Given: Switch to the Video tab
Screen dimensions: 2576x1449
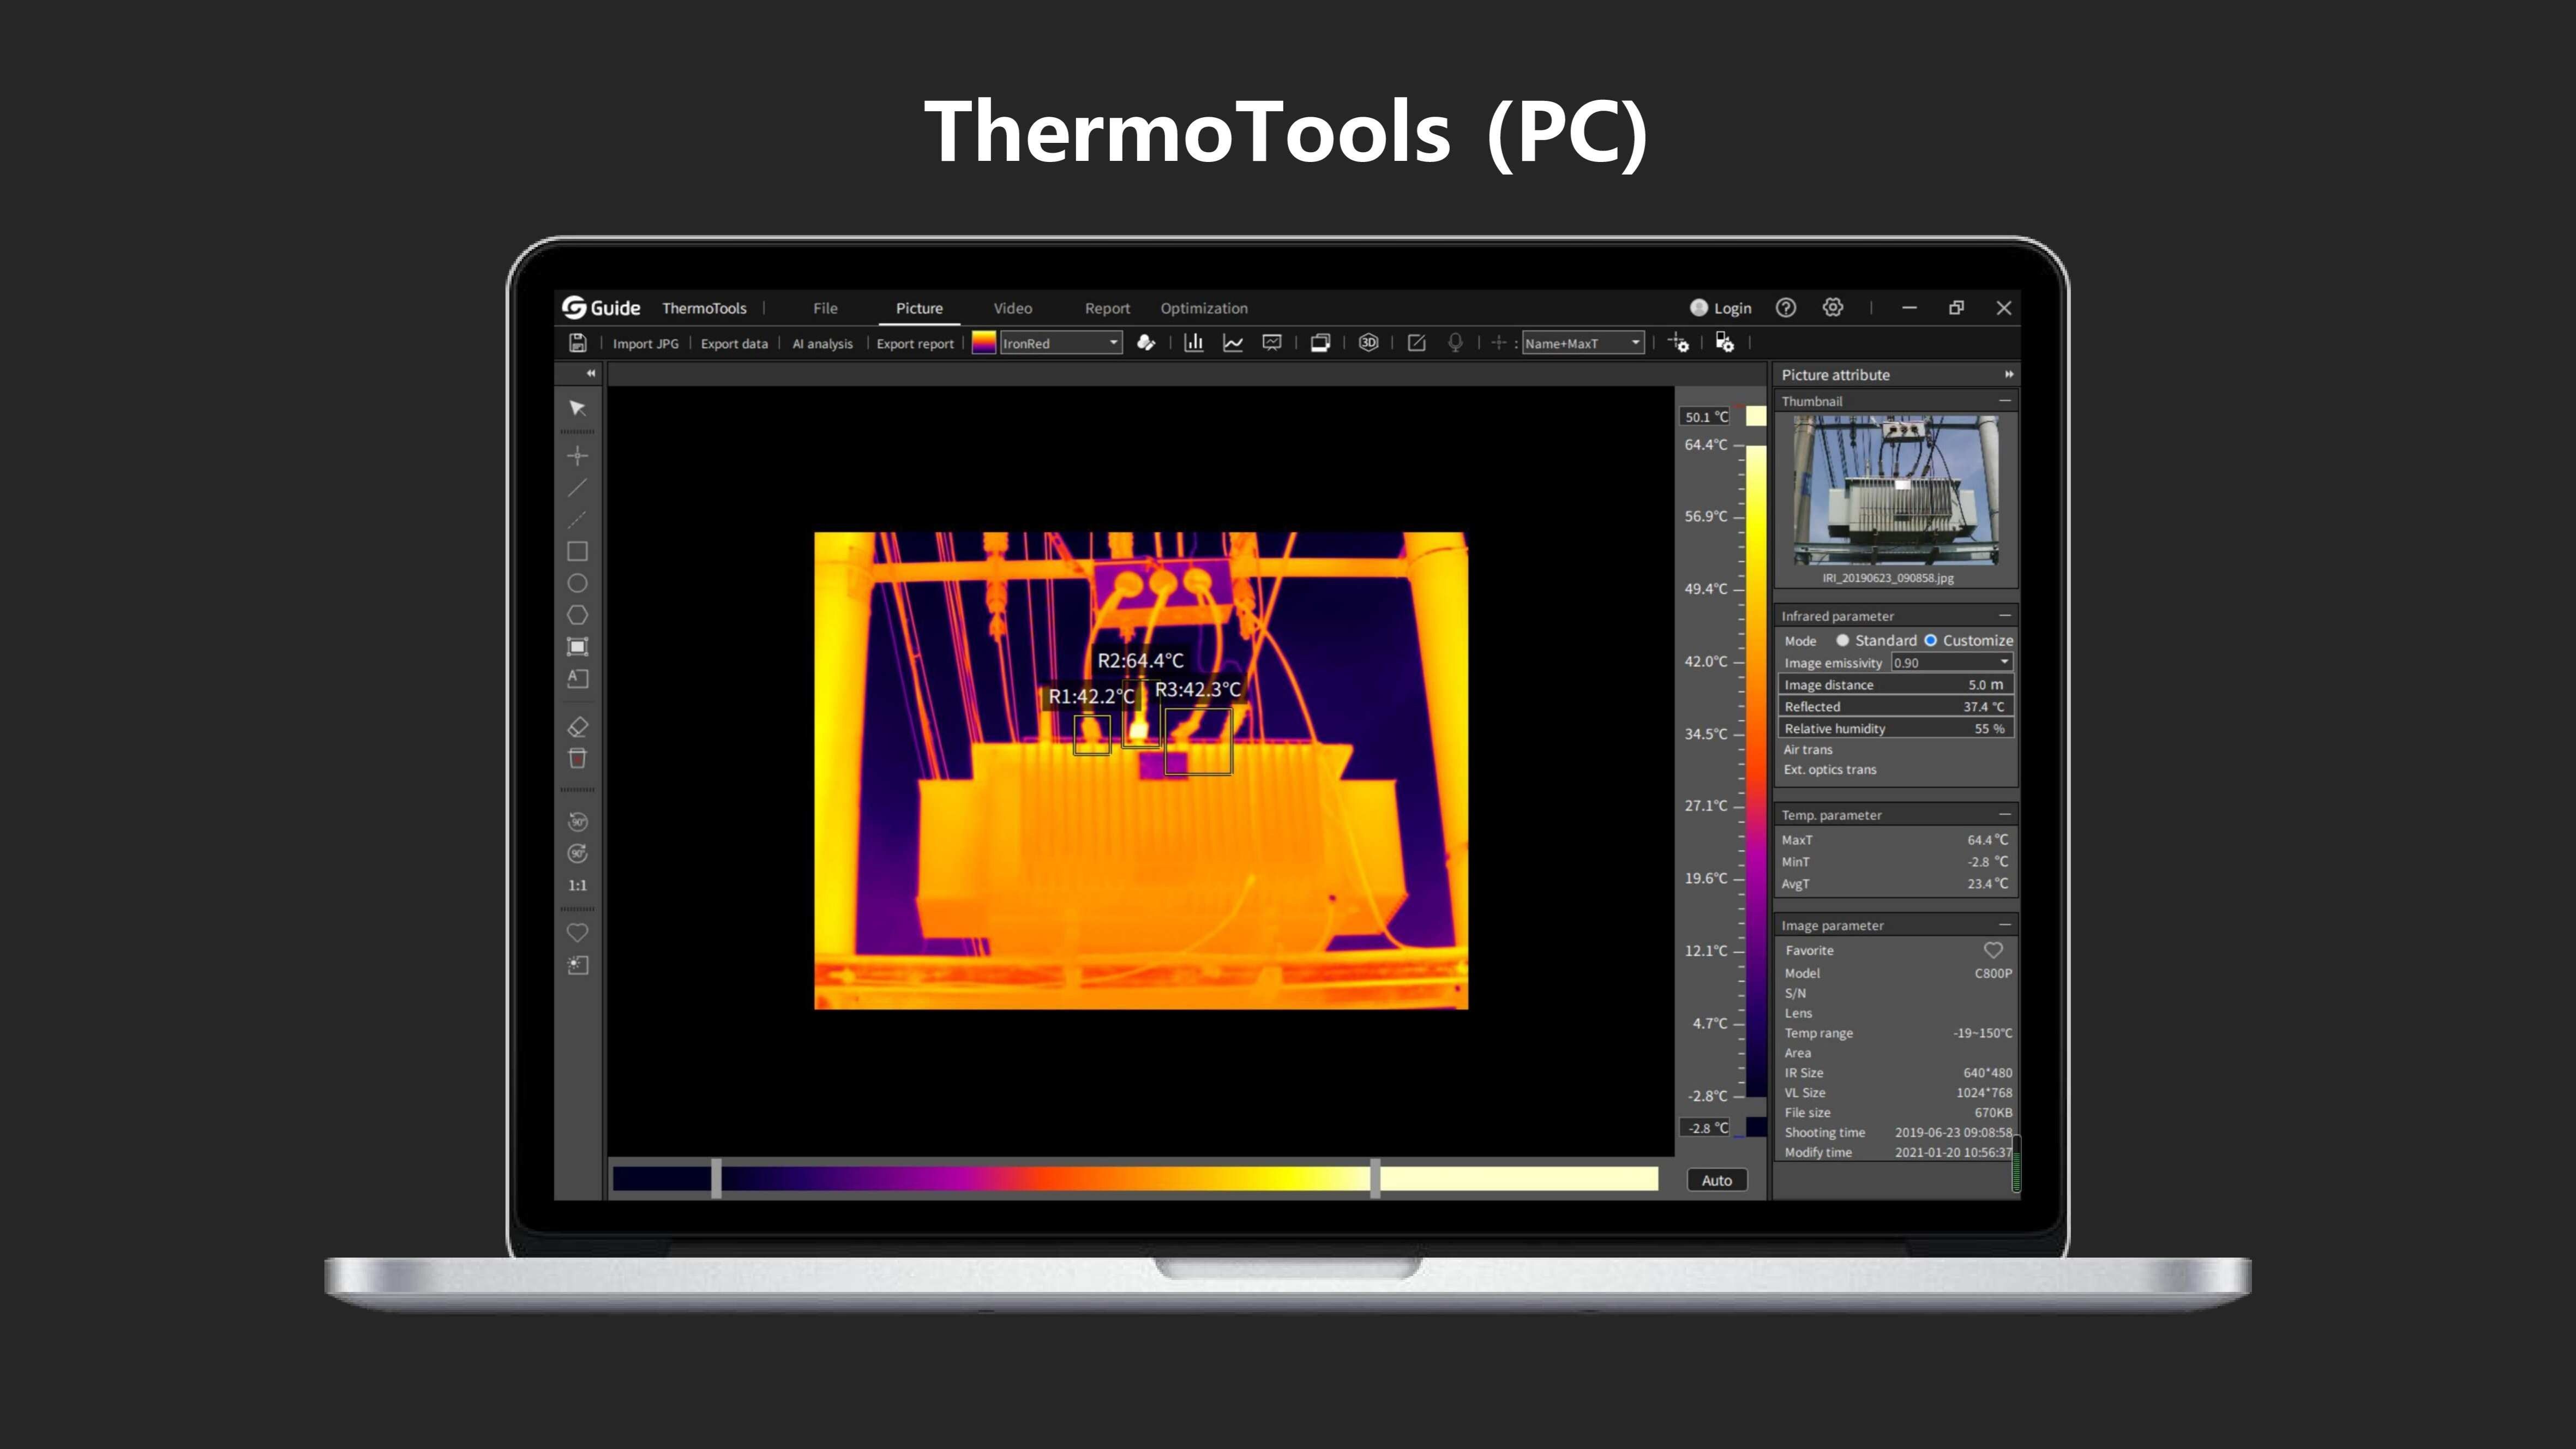Looking at the screenshot, I should [x=1012, y=308].
